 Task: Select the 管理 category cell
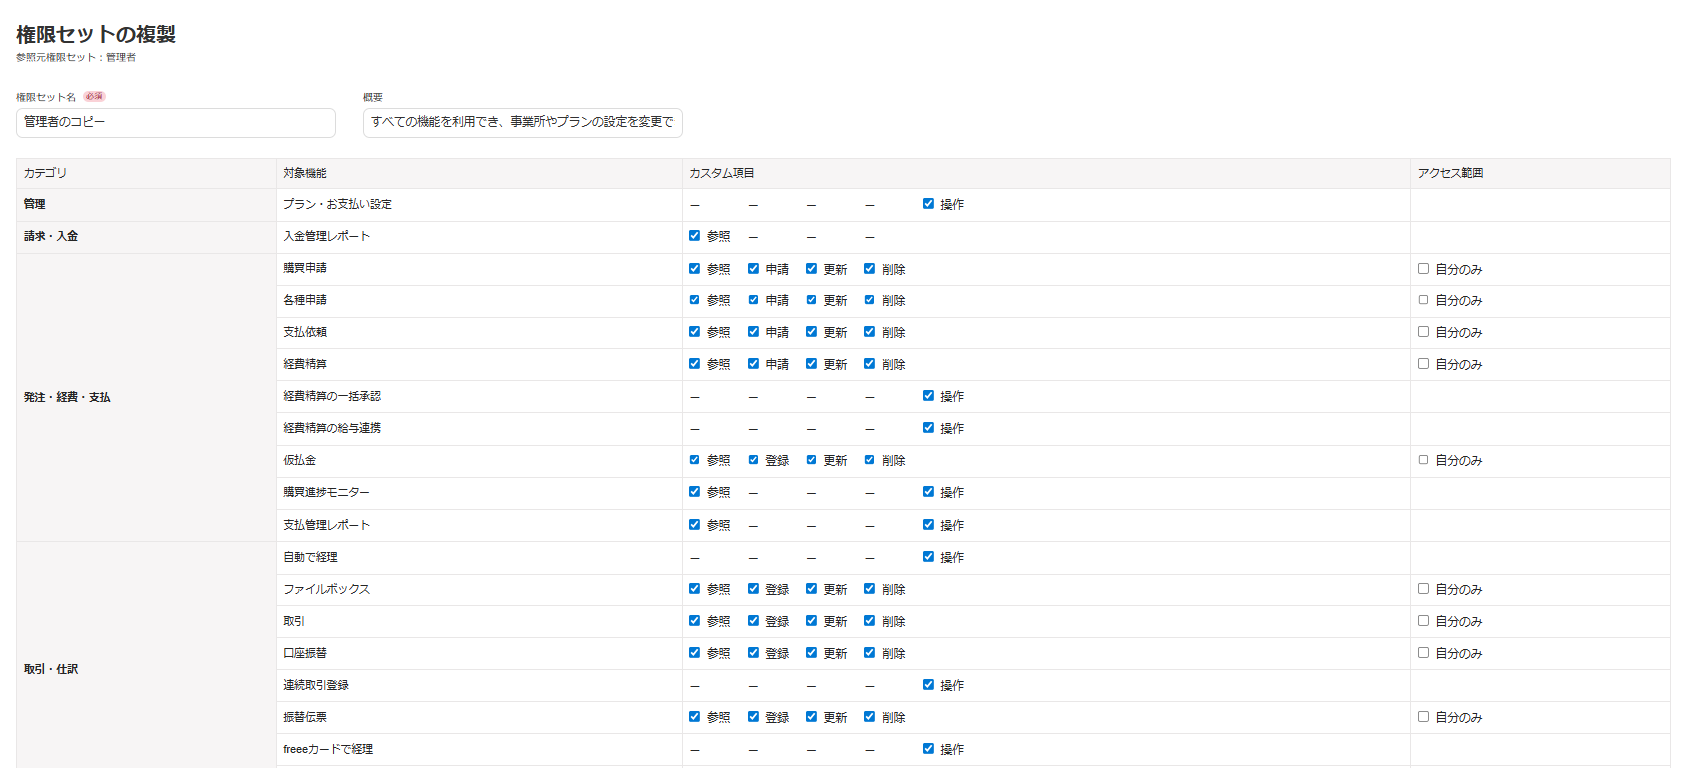(x=146, y=204)
